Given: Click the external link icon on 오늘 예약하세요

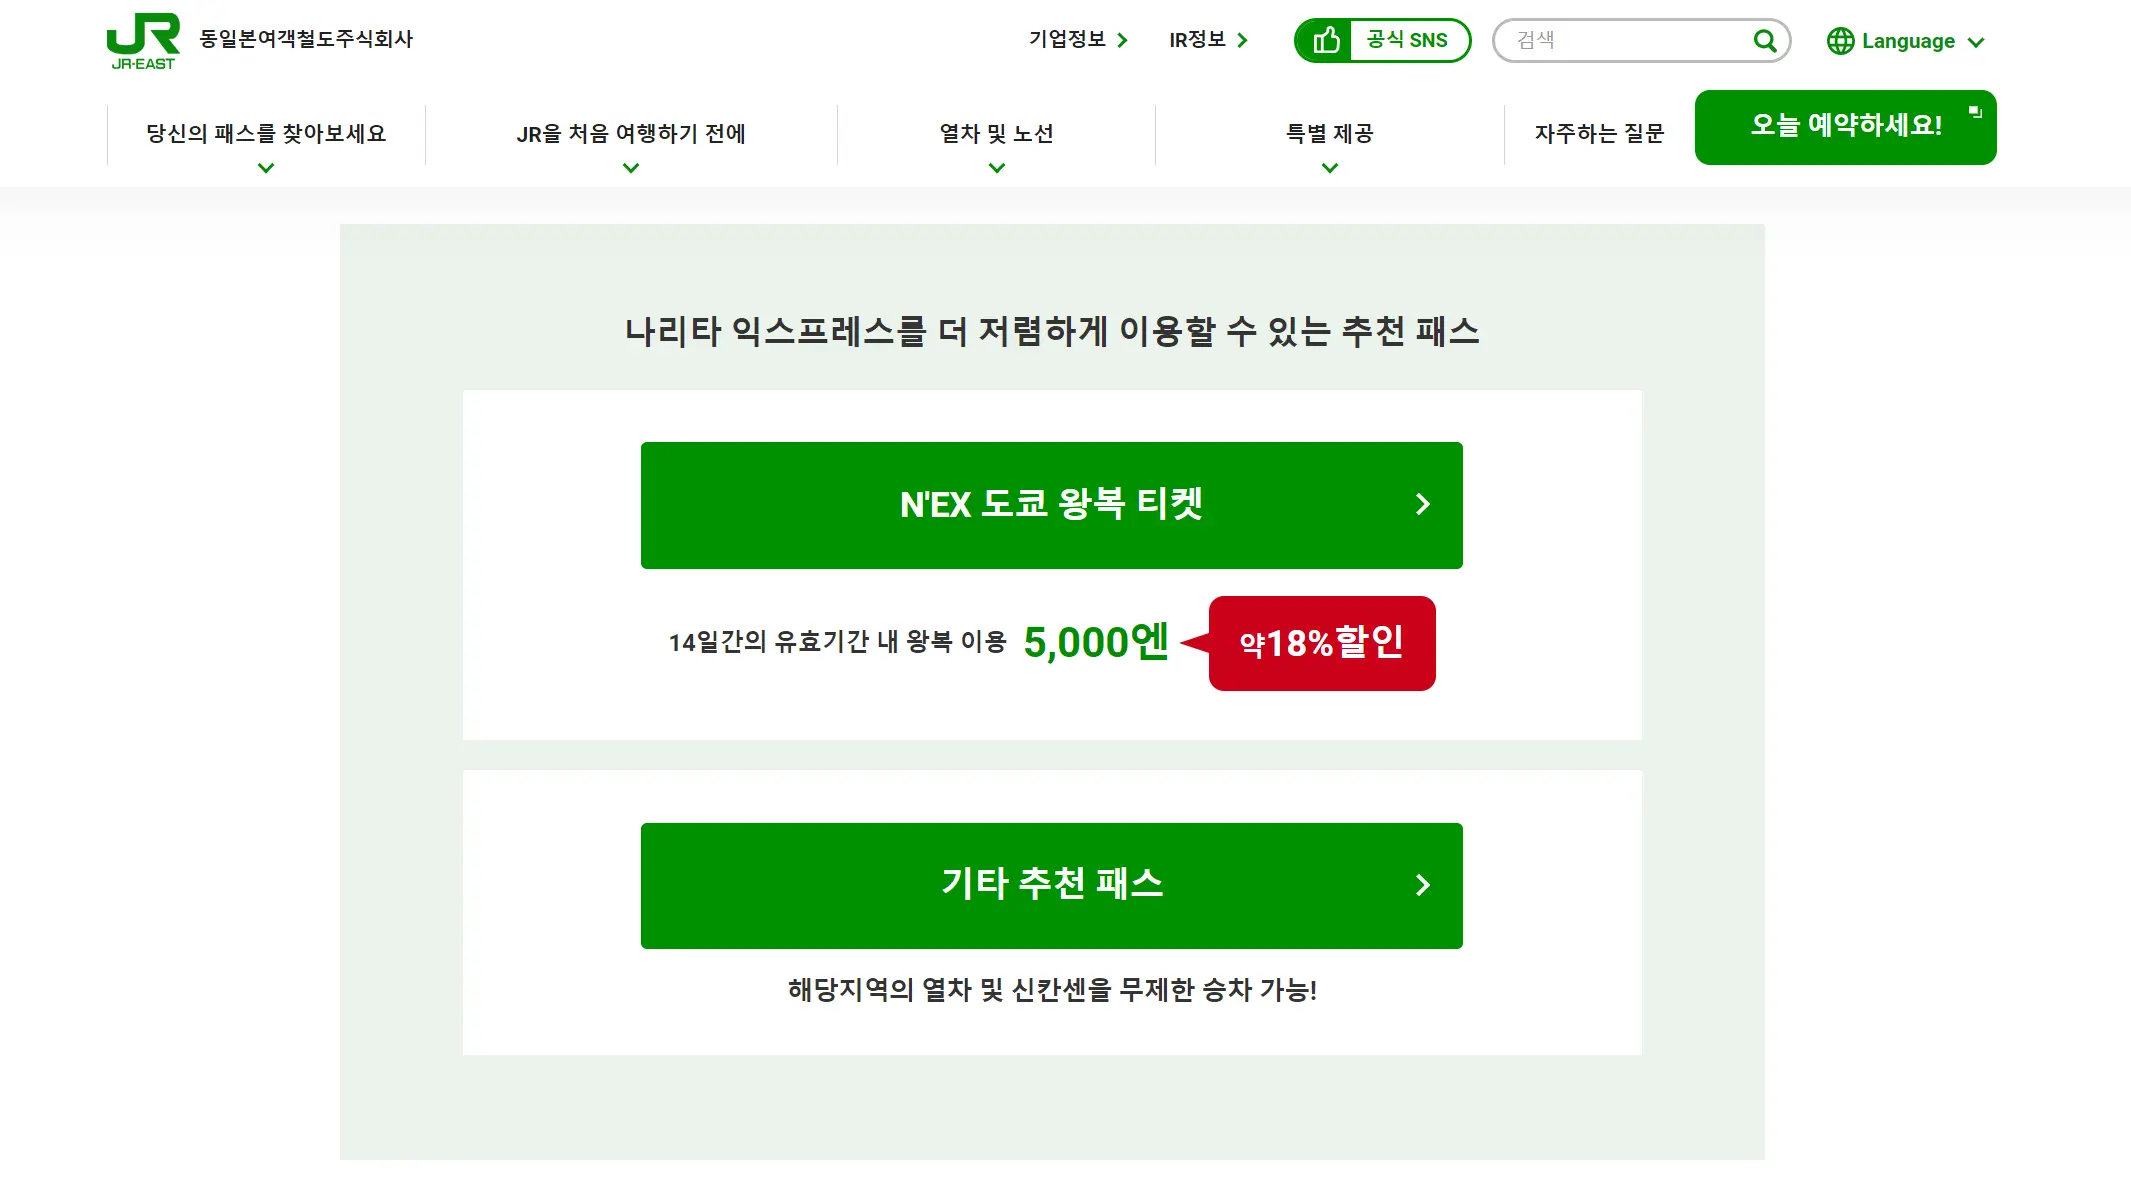Looking at the screenshot, I should (1975, 112).
